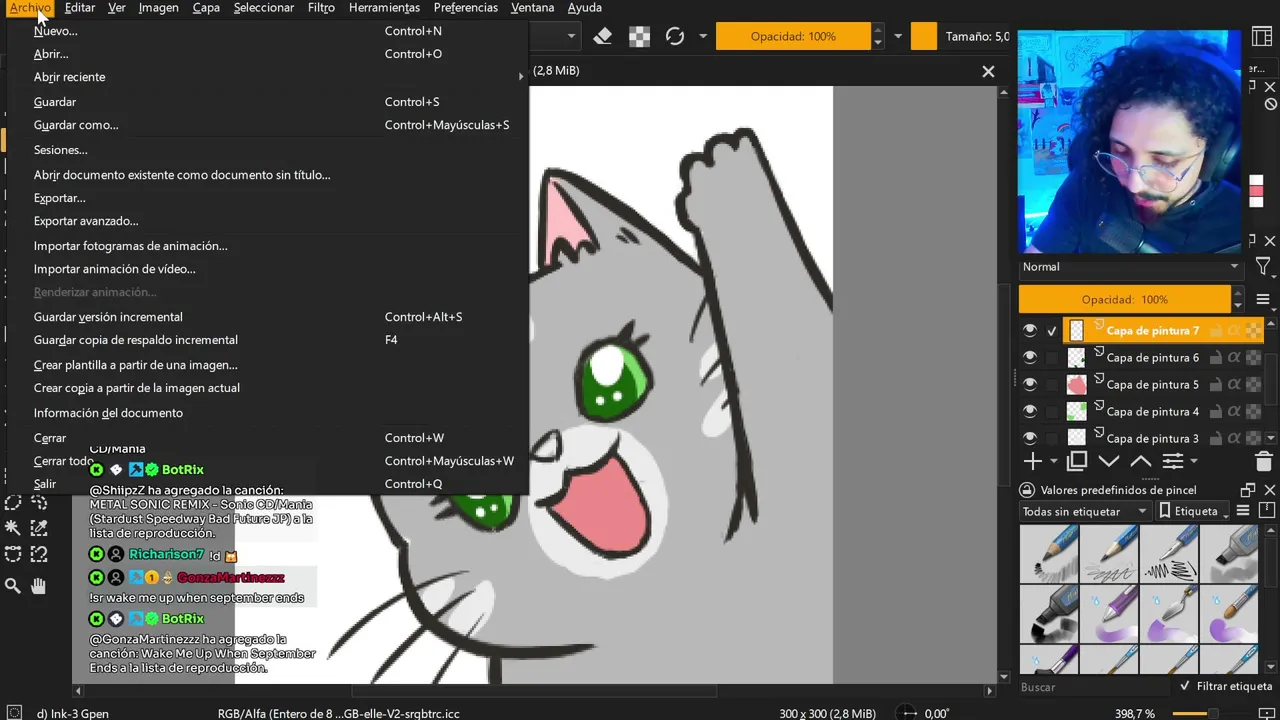Adjust the zoom slider in status bar
This screenshot has width=1280, height=720.
click(1212, 713)
